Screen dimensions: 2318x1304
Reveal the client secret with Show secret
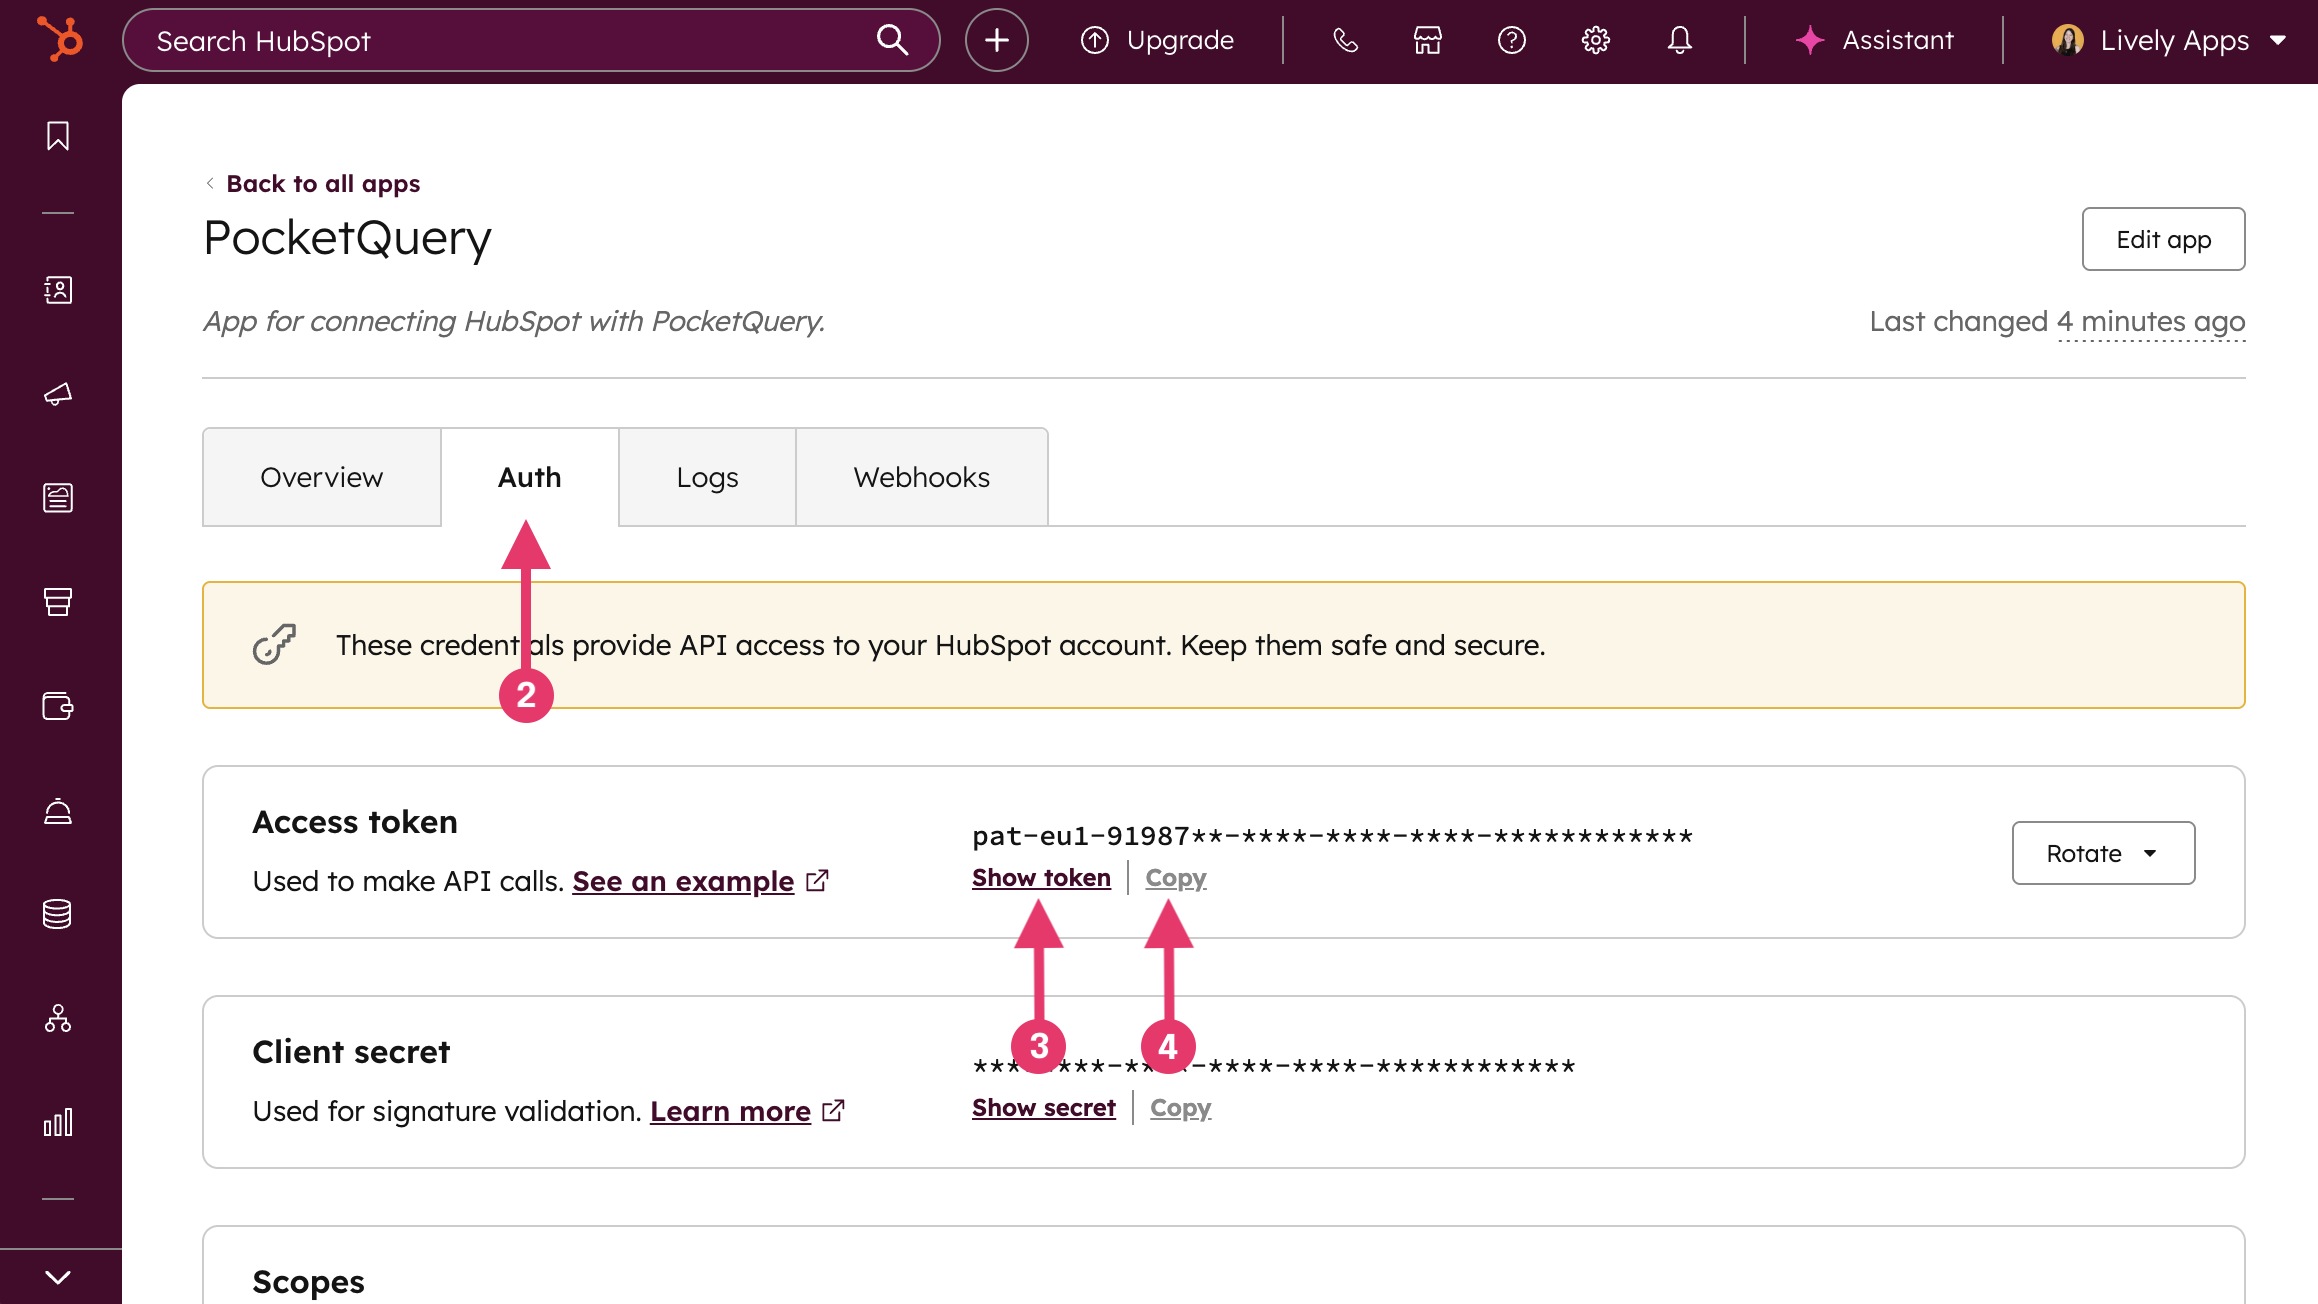(x=1043, y=1107)
